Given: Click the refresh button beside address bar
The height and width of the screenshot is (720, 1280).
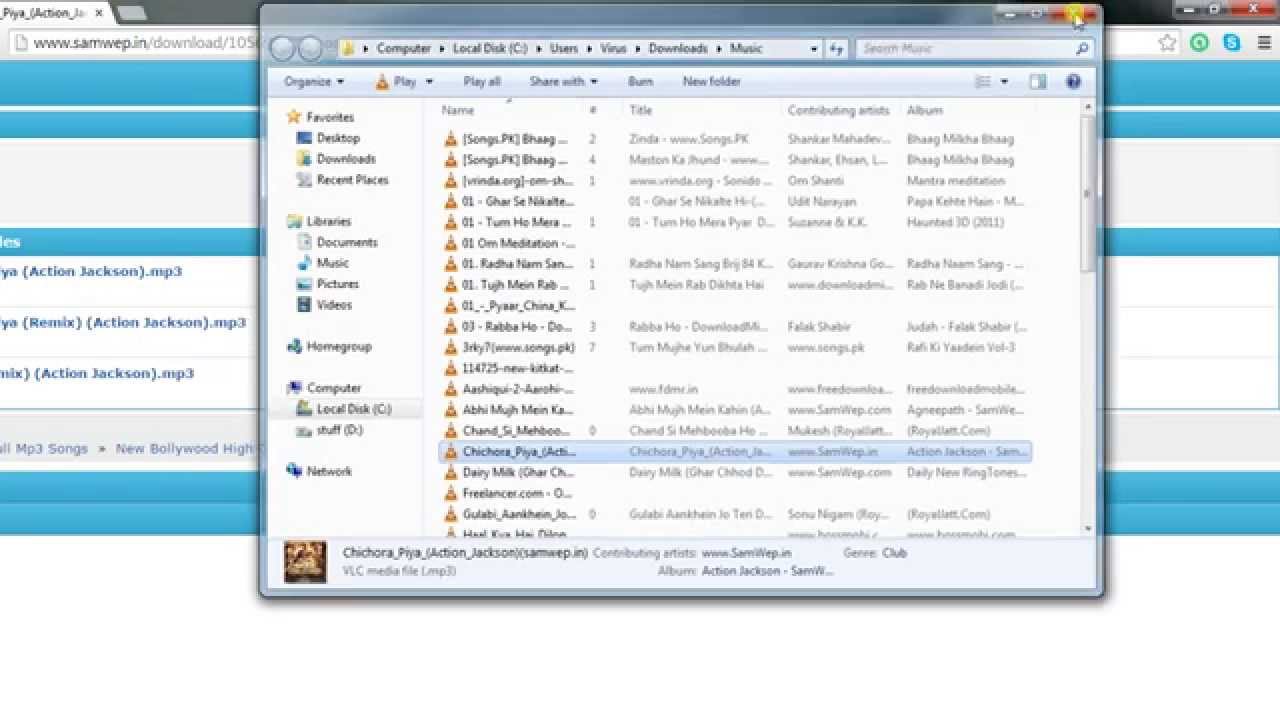Looking at the screenshot, I should 837,48.
